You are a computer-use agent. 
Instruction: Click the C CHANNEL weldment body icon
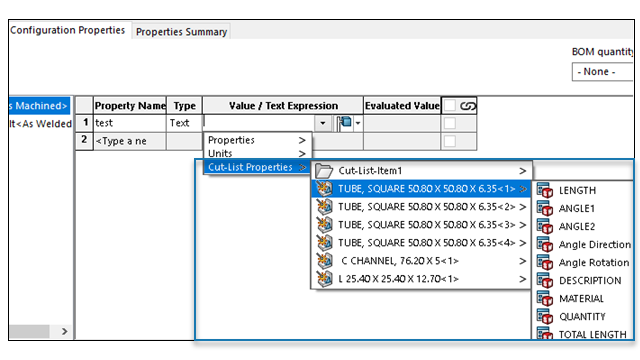click(x=324, y=261)
